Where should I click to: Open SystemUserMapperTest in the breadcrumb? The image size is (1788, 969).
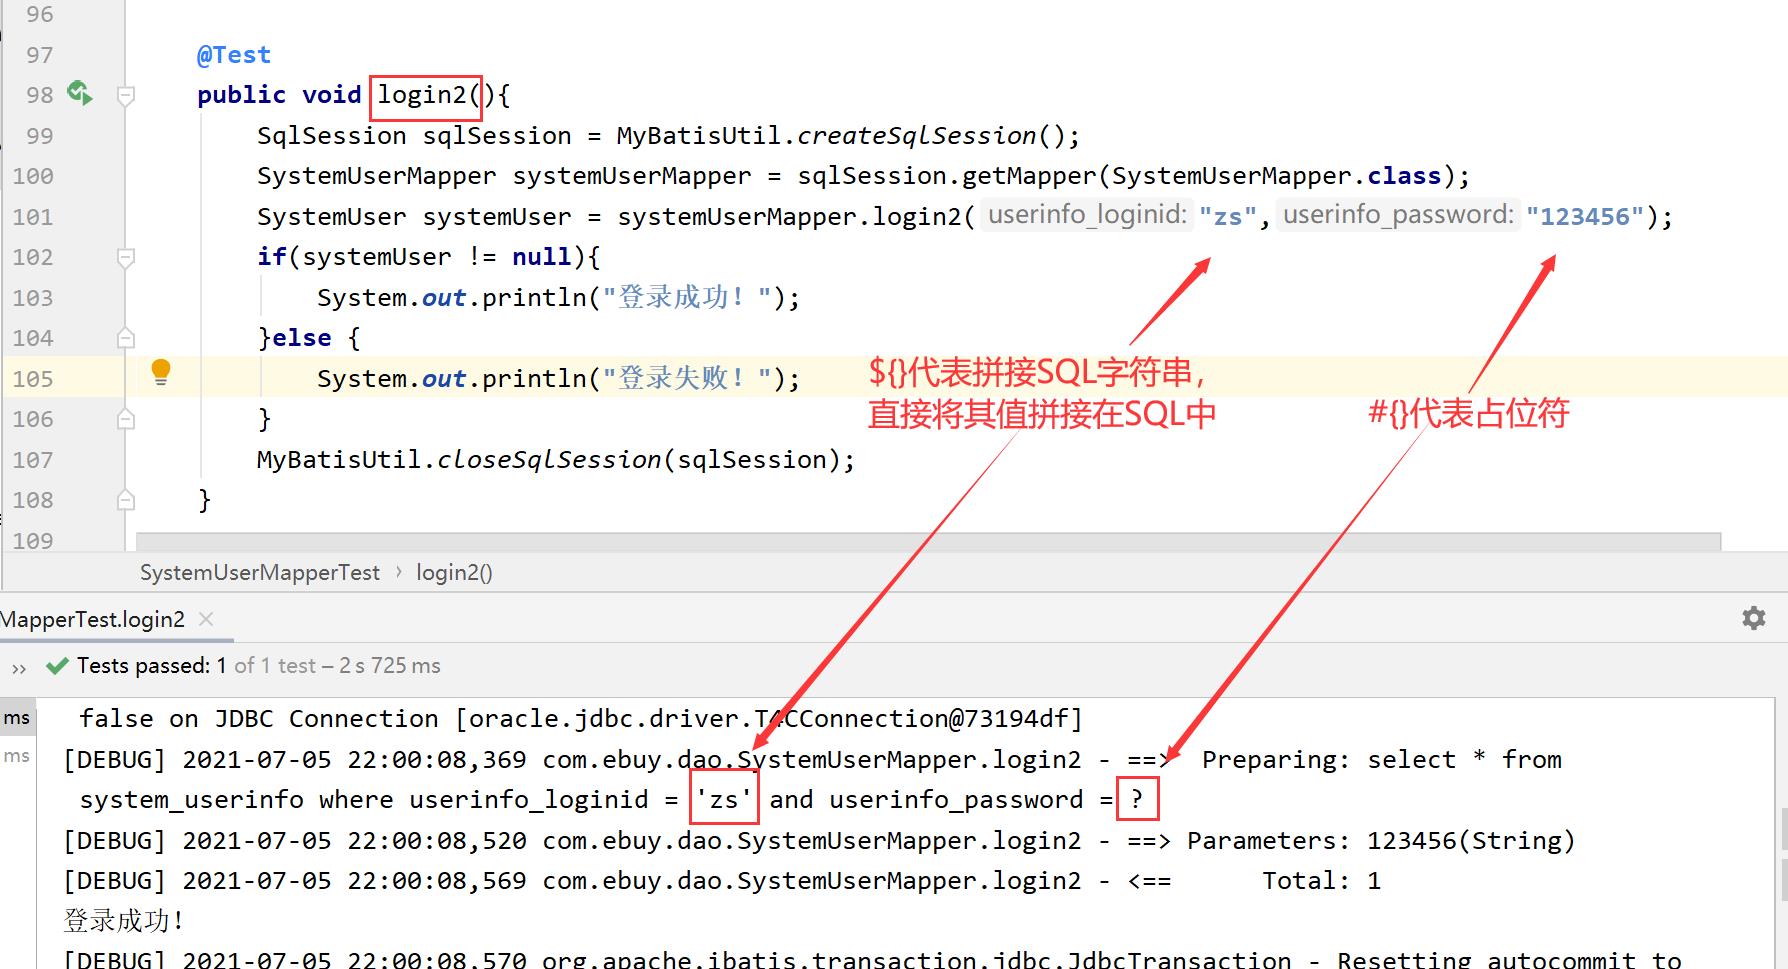[260, 572]
